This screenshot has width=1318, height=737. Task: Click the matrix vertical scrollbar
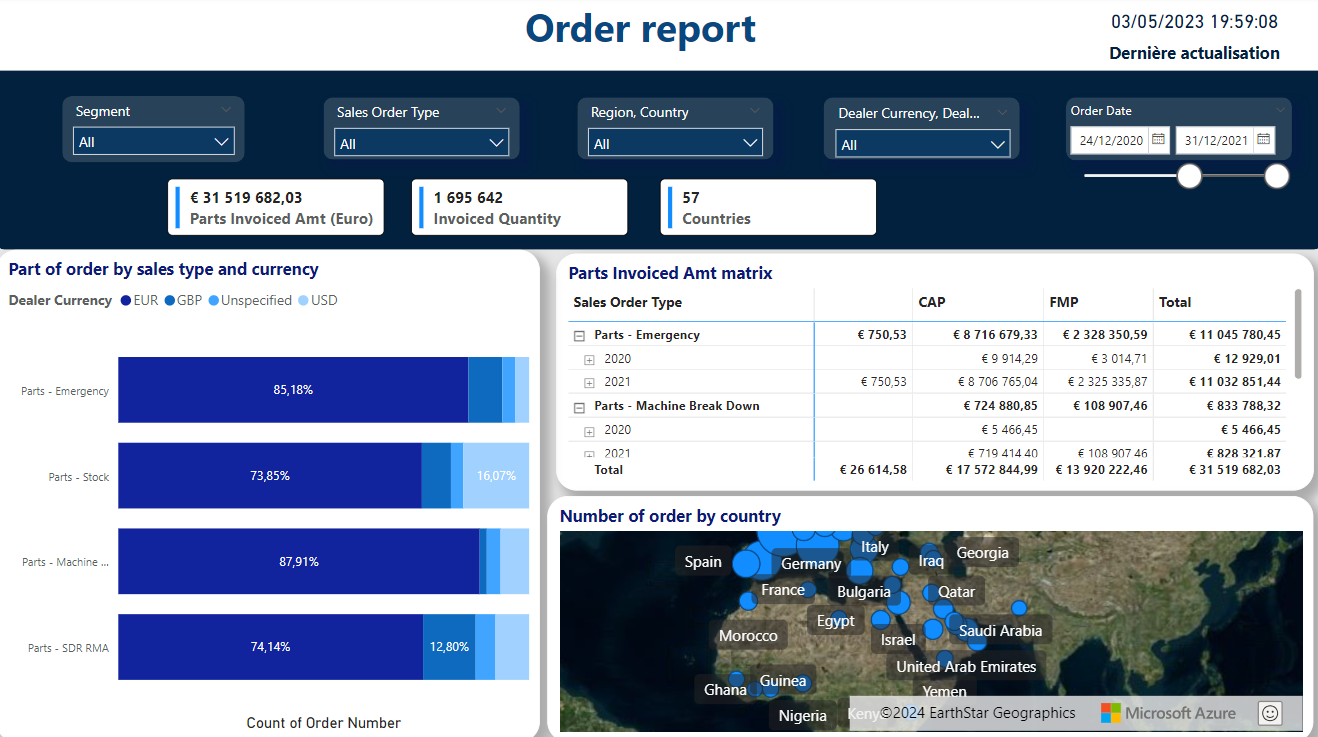[x=1298, y=334]
